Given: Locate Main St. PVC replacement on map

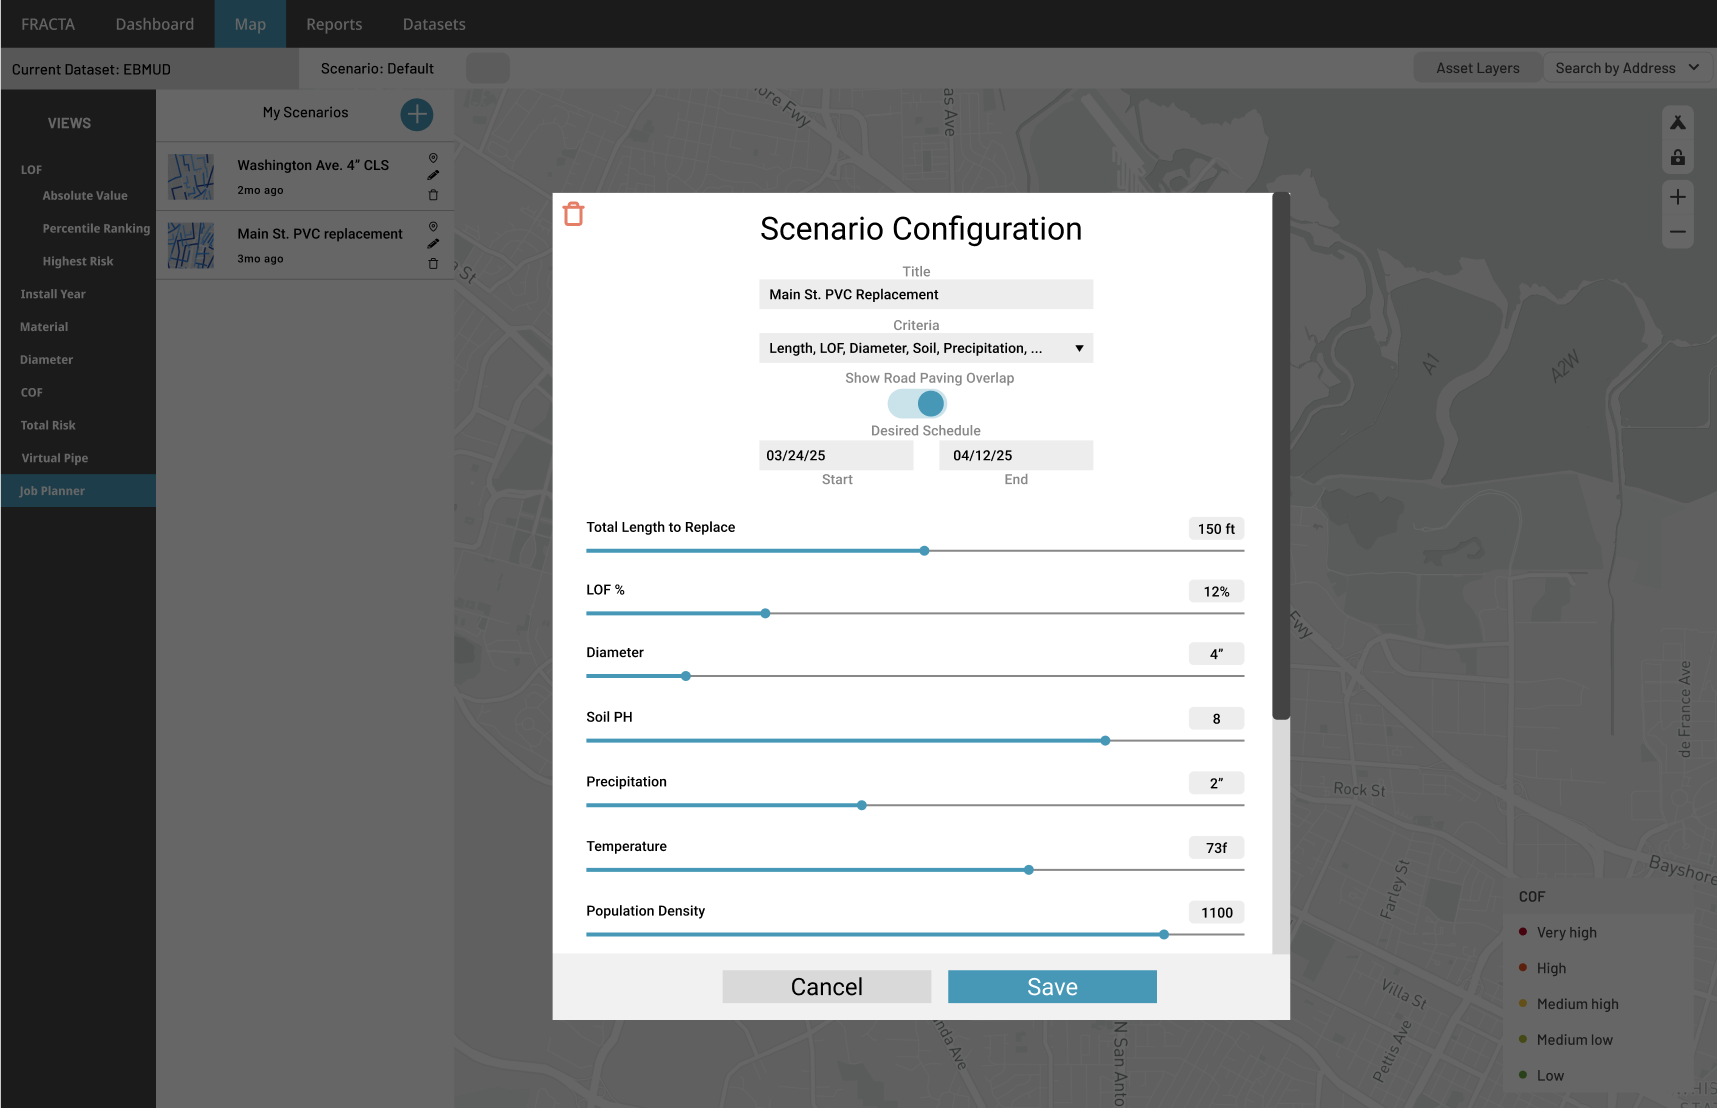Looking at the screenshot, I should (433, 227).
